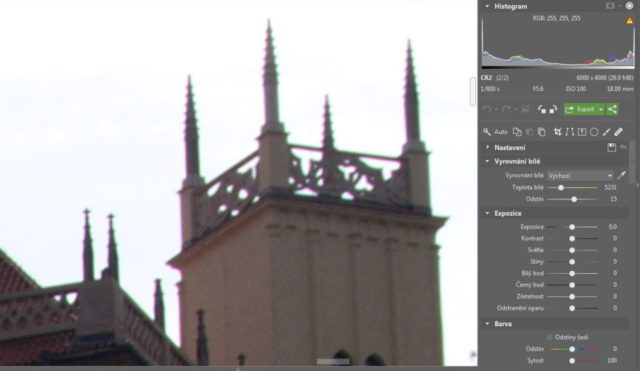Adjust the Barva Odstín hue slider
Viewport: 640px width, 371px height.
pos(572,349)
